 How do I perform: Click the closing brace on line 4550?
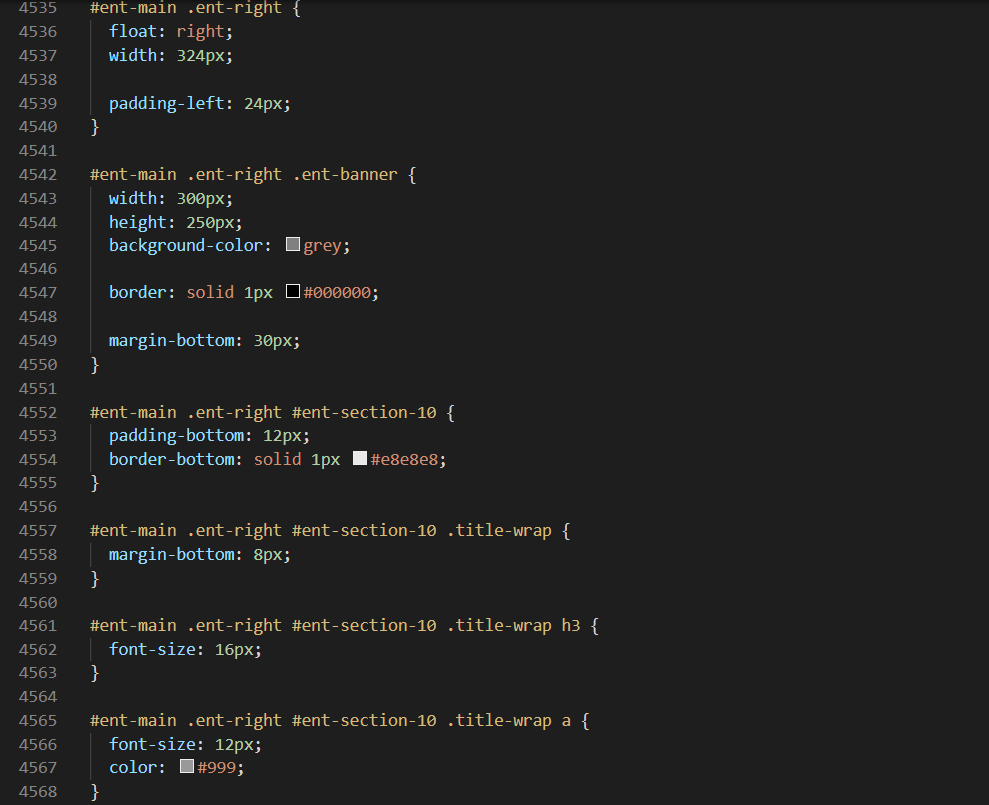click(x=95, y=365)
